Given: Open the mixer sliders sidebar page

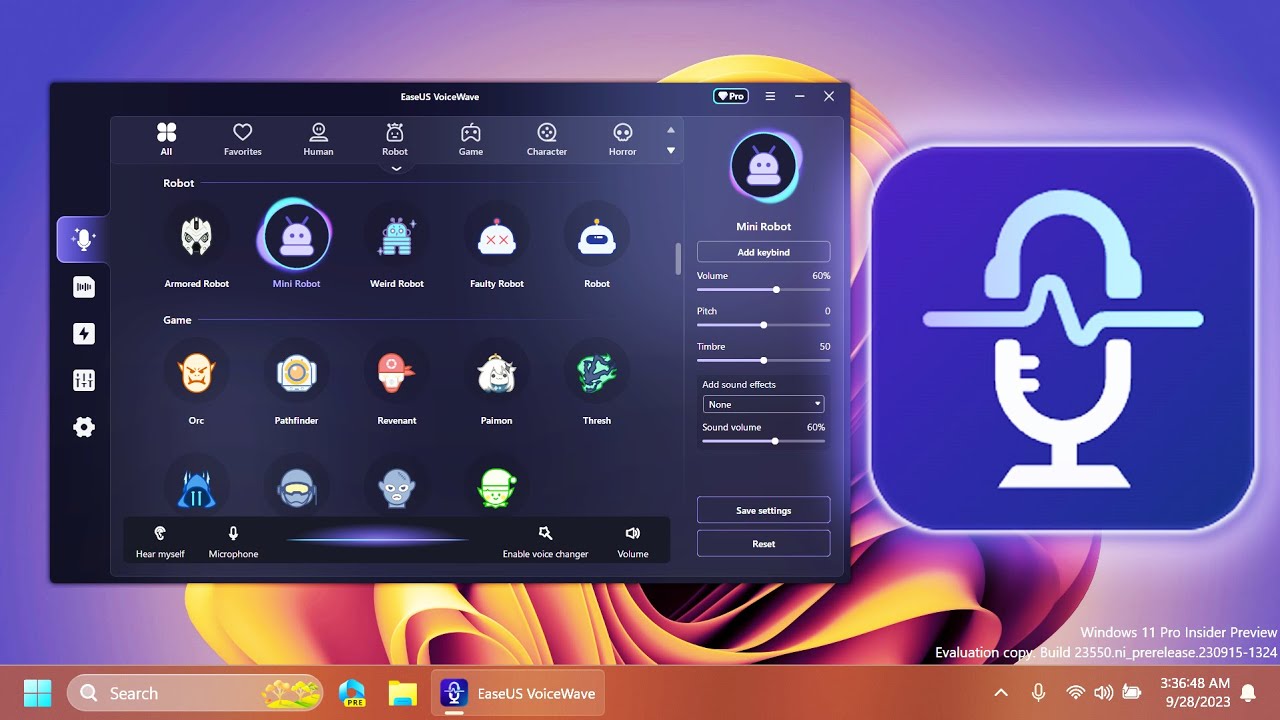Looking at the screenshot, I should (x=83, y=380).
